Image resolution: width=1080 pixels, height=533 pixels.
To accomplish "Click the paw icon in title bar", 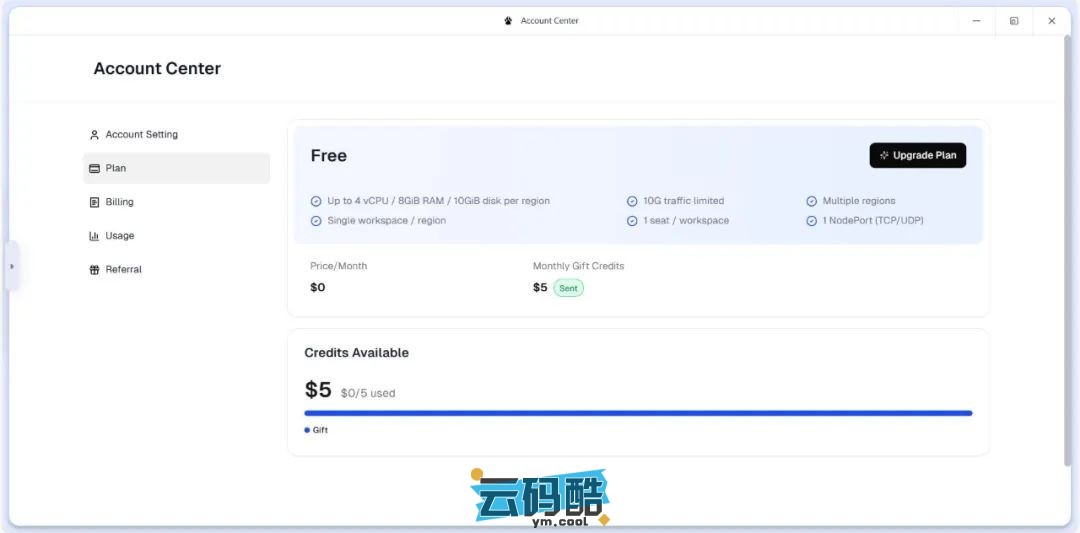I will pyautogui.click(x=508, y=21).
